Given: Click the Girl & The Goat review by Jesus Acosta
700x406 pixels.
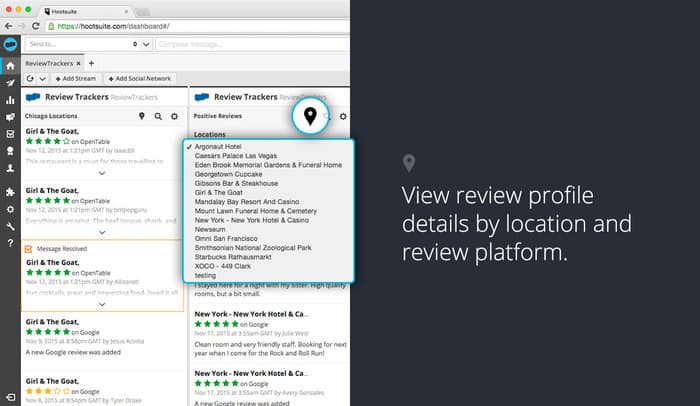Looking at the screenshot, I should click(104, 336).
